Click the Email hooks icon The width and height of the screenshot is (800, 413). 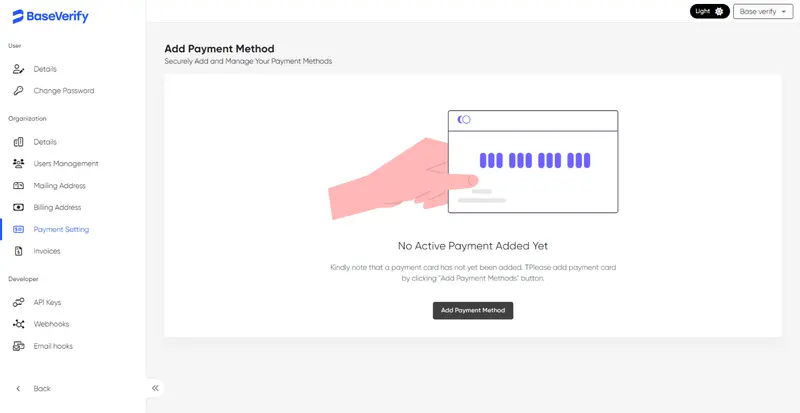coord(18,346)
